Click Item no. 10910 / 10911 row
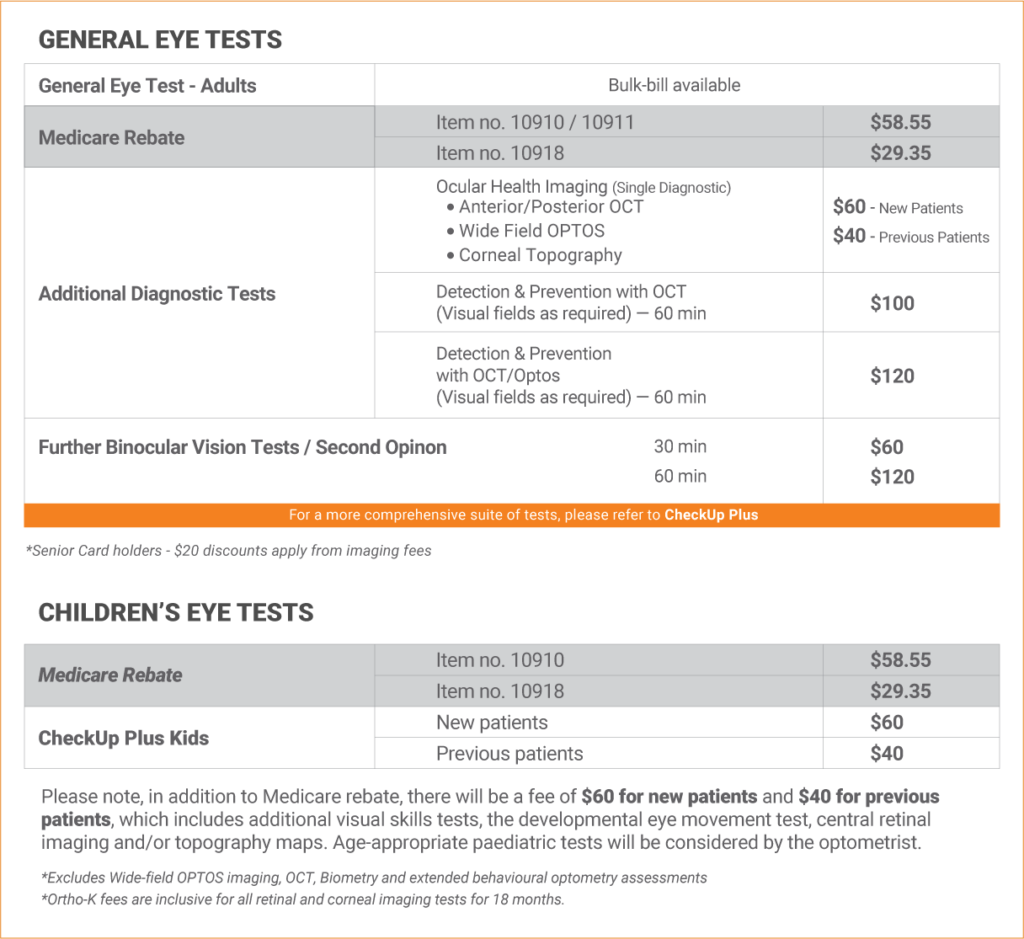This screenshot has width=1024, height=939. click(535, 123)
